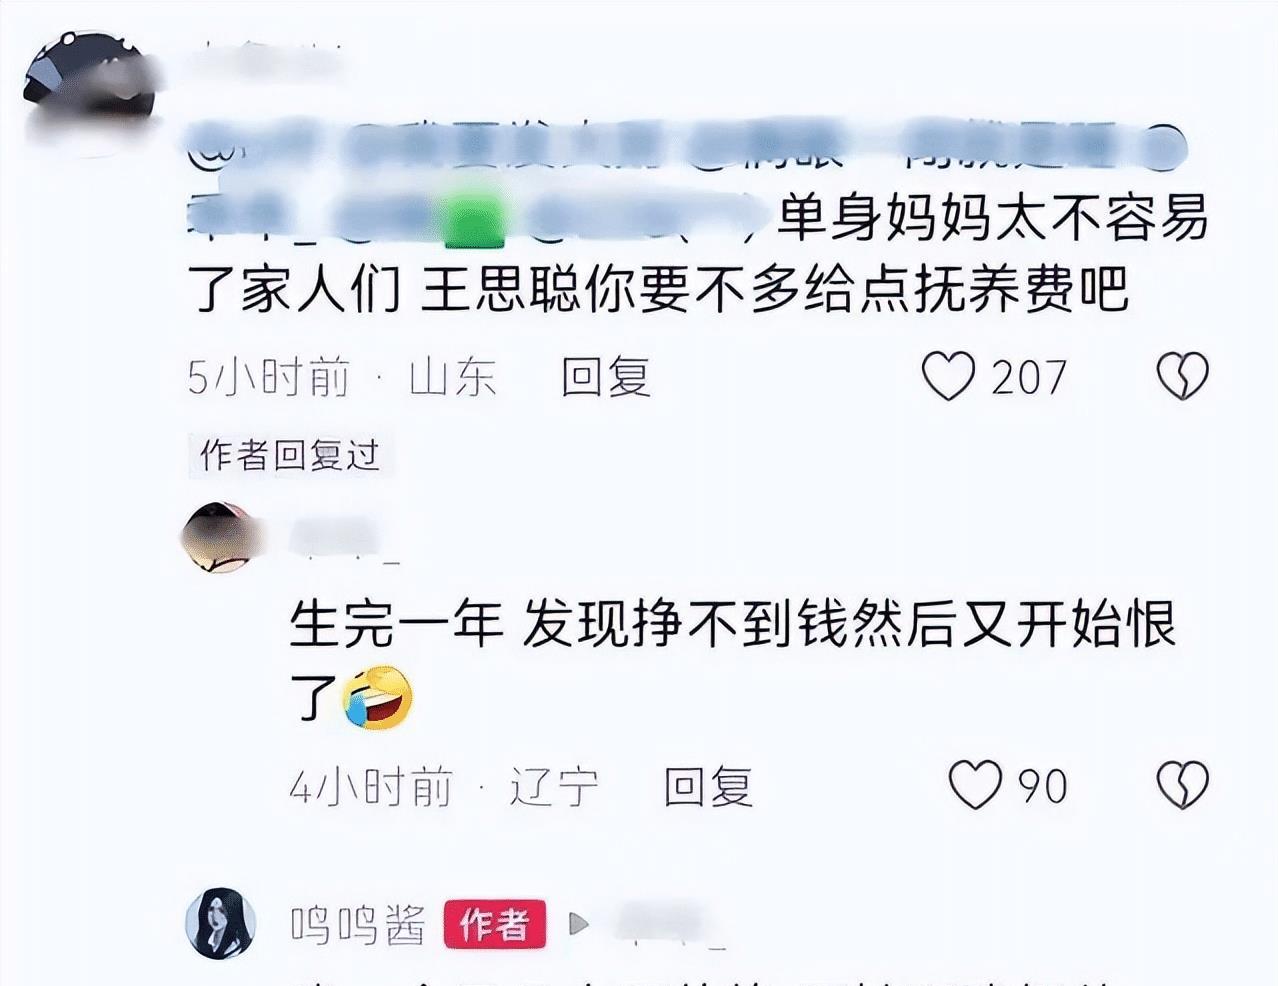Reply to the Liaoning comment

(708, 786)
